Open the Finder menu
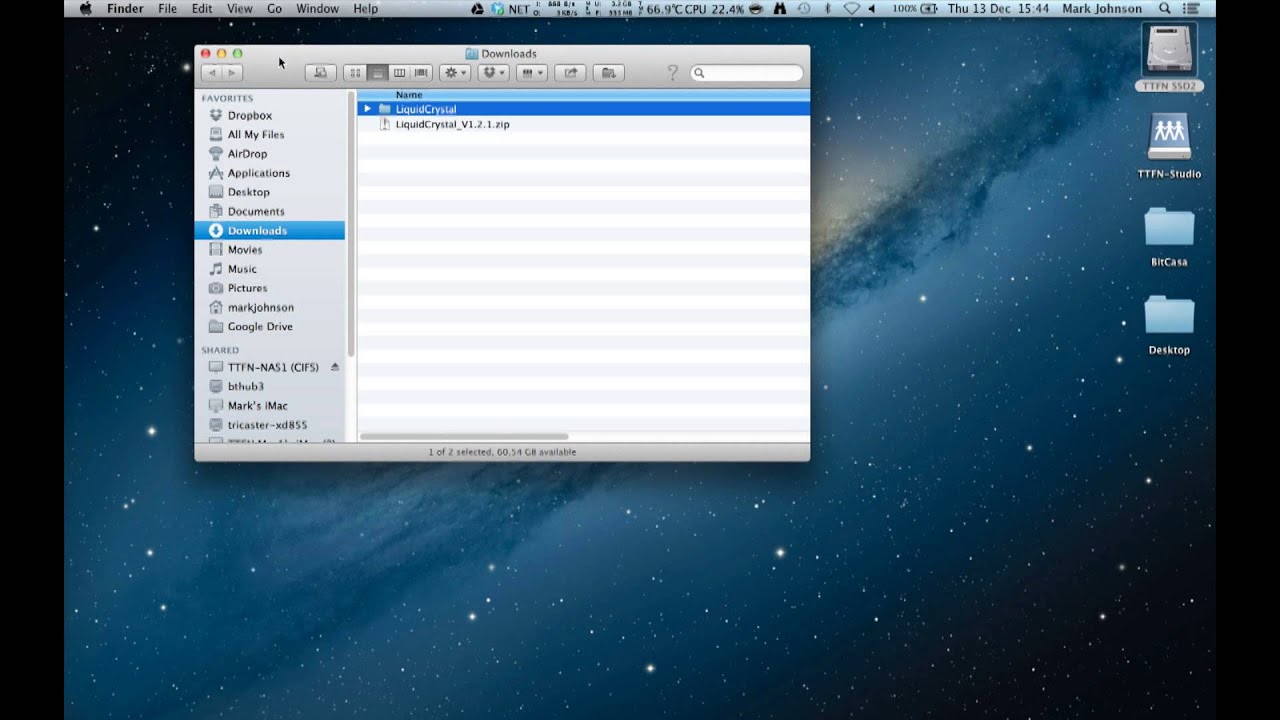This screenshot has height=720, width=1280. pyautogui.click(x=125, y=9)
